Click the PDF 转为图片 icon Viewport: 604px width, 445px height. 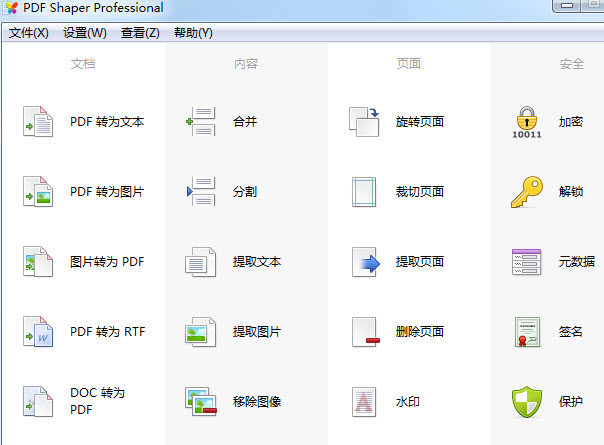point(38,192)
